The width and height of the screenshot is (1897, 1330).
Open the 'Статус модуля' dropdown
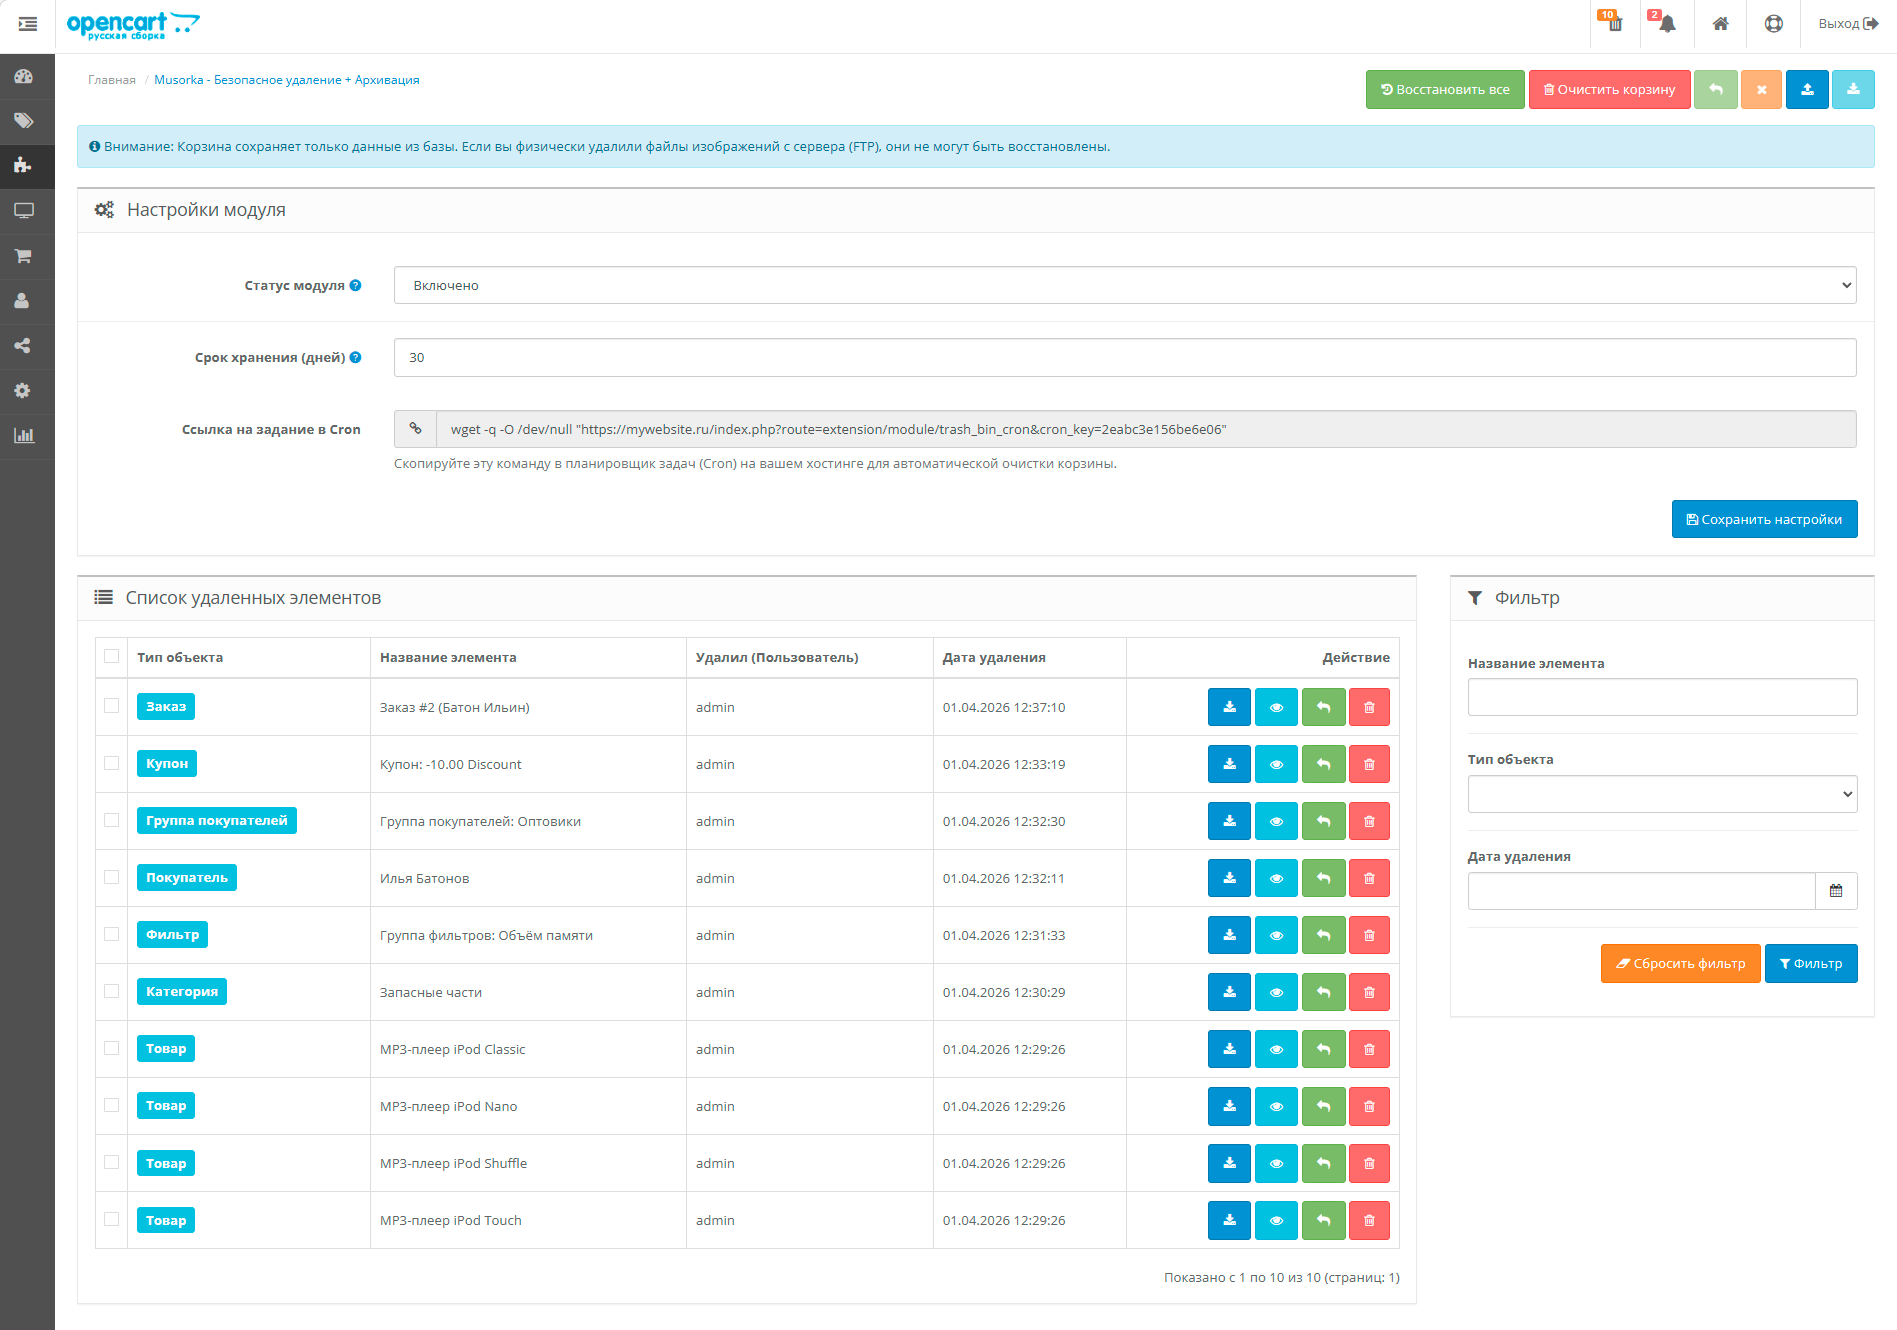click(x=1124, y=285)
